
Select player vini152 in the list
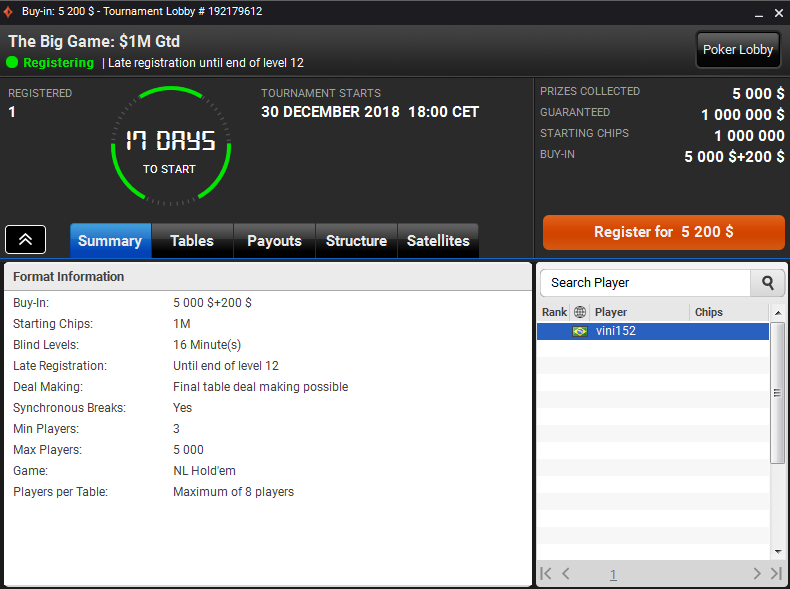point(652,331)
